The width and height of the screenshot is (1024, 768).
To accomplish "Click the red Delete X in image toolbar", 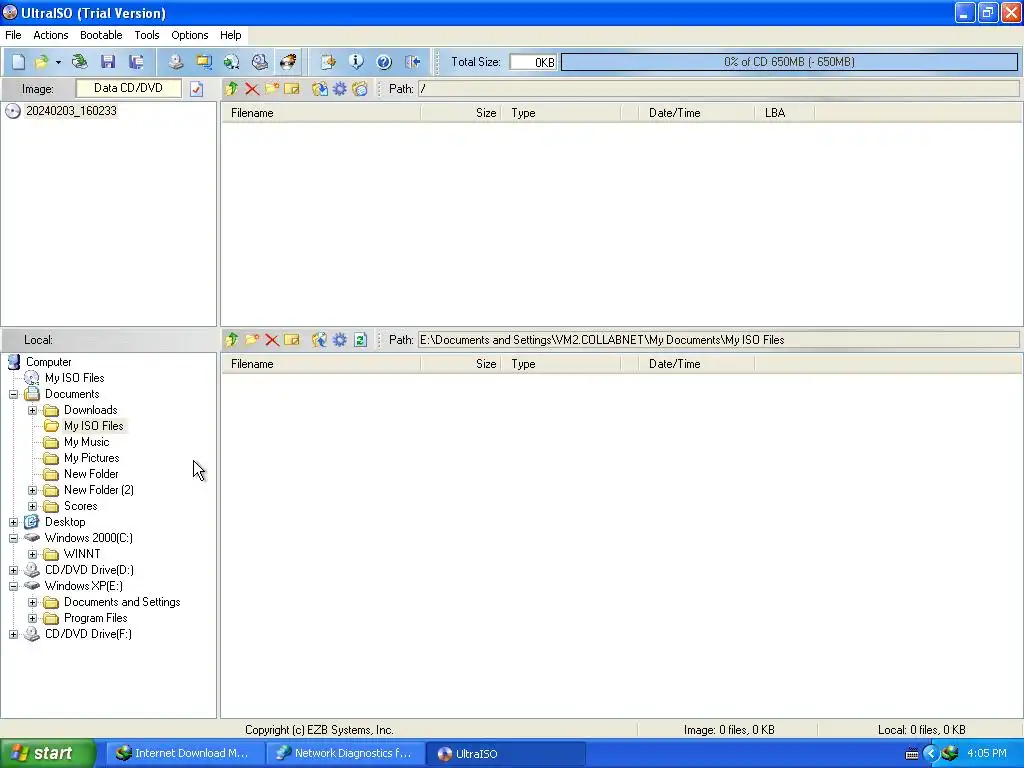I will pyautogui.click(x=251, y=89).
